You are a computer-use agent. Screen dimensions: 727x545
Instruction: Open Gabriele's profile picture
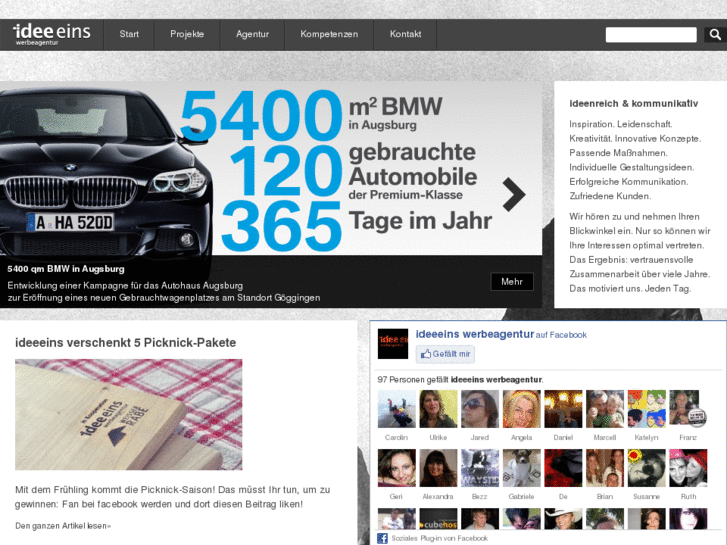tap(522, 468)
